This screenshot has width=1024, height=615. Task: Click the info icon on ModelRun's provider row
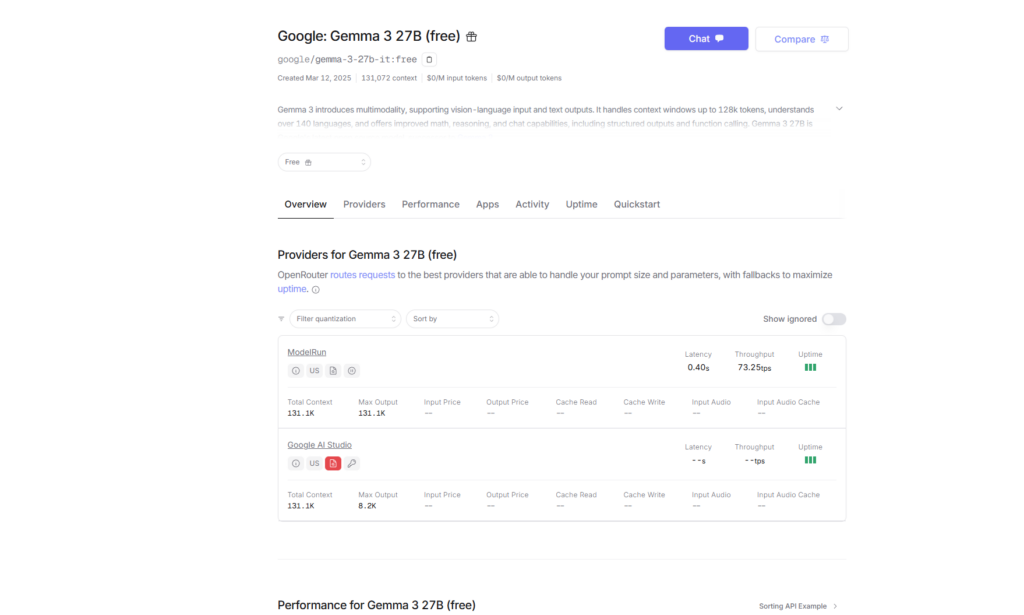[x=296, y=370]
